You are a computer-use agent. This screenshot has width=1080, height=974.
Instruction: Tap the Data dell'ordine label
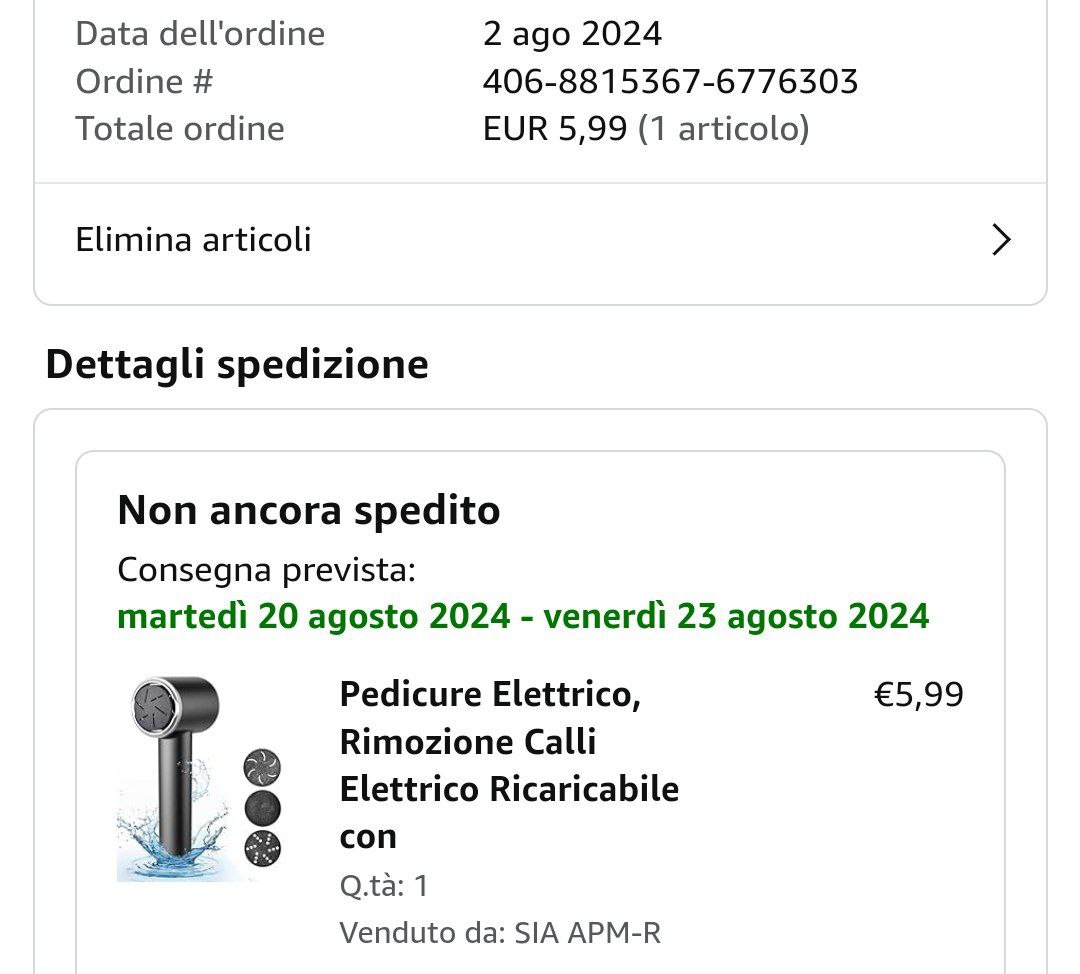click(200, 34)
